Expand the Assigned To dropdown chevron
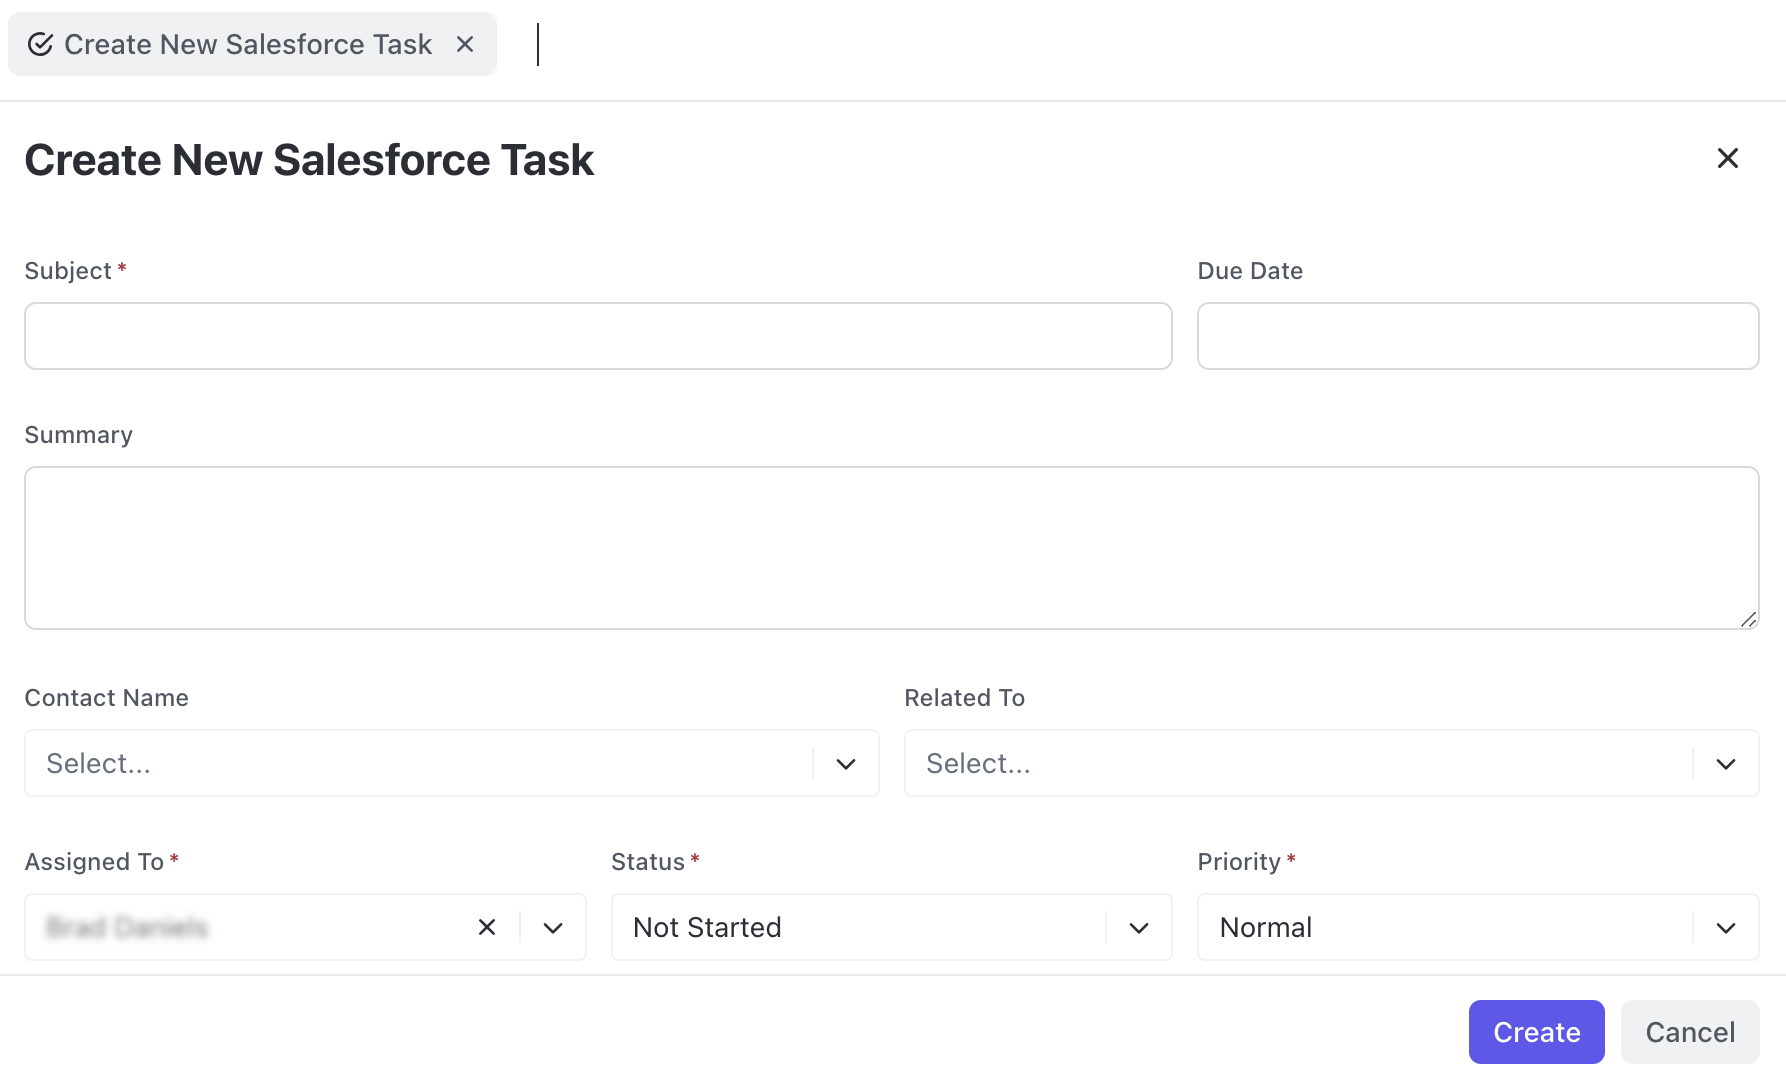 click(x=553, y=927)
